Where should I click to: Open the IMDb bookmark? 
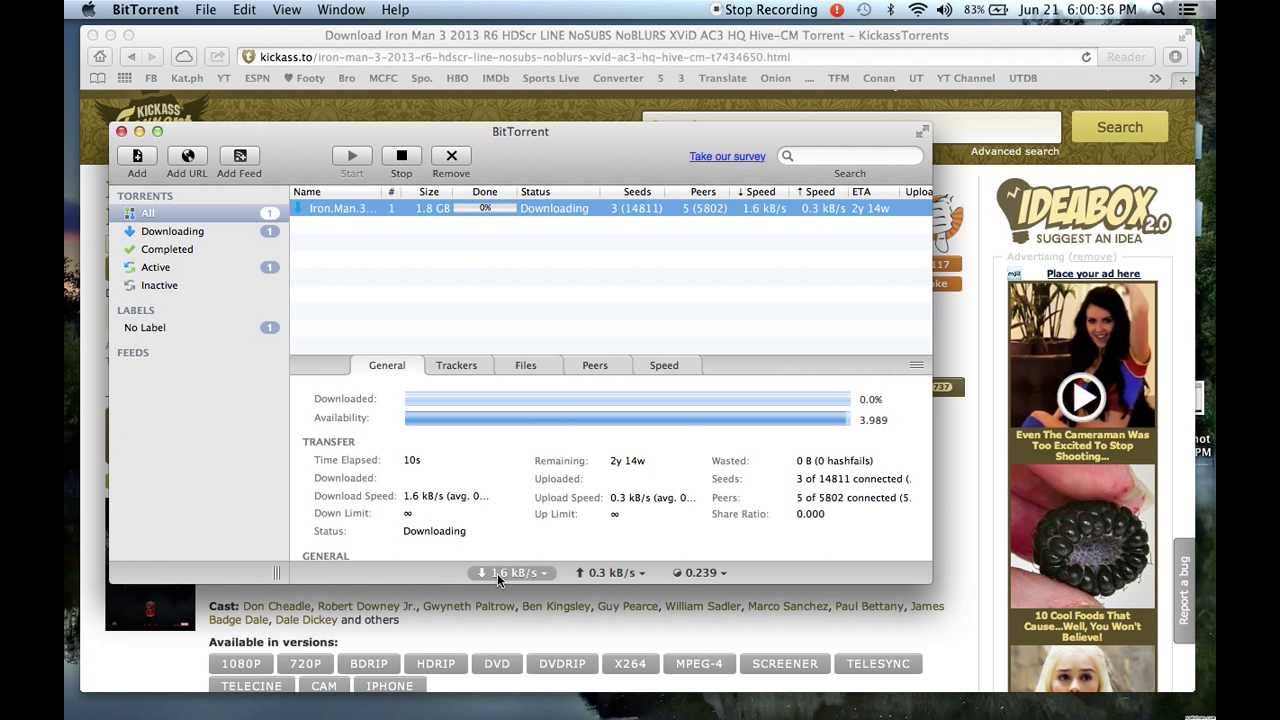[495, 78]
